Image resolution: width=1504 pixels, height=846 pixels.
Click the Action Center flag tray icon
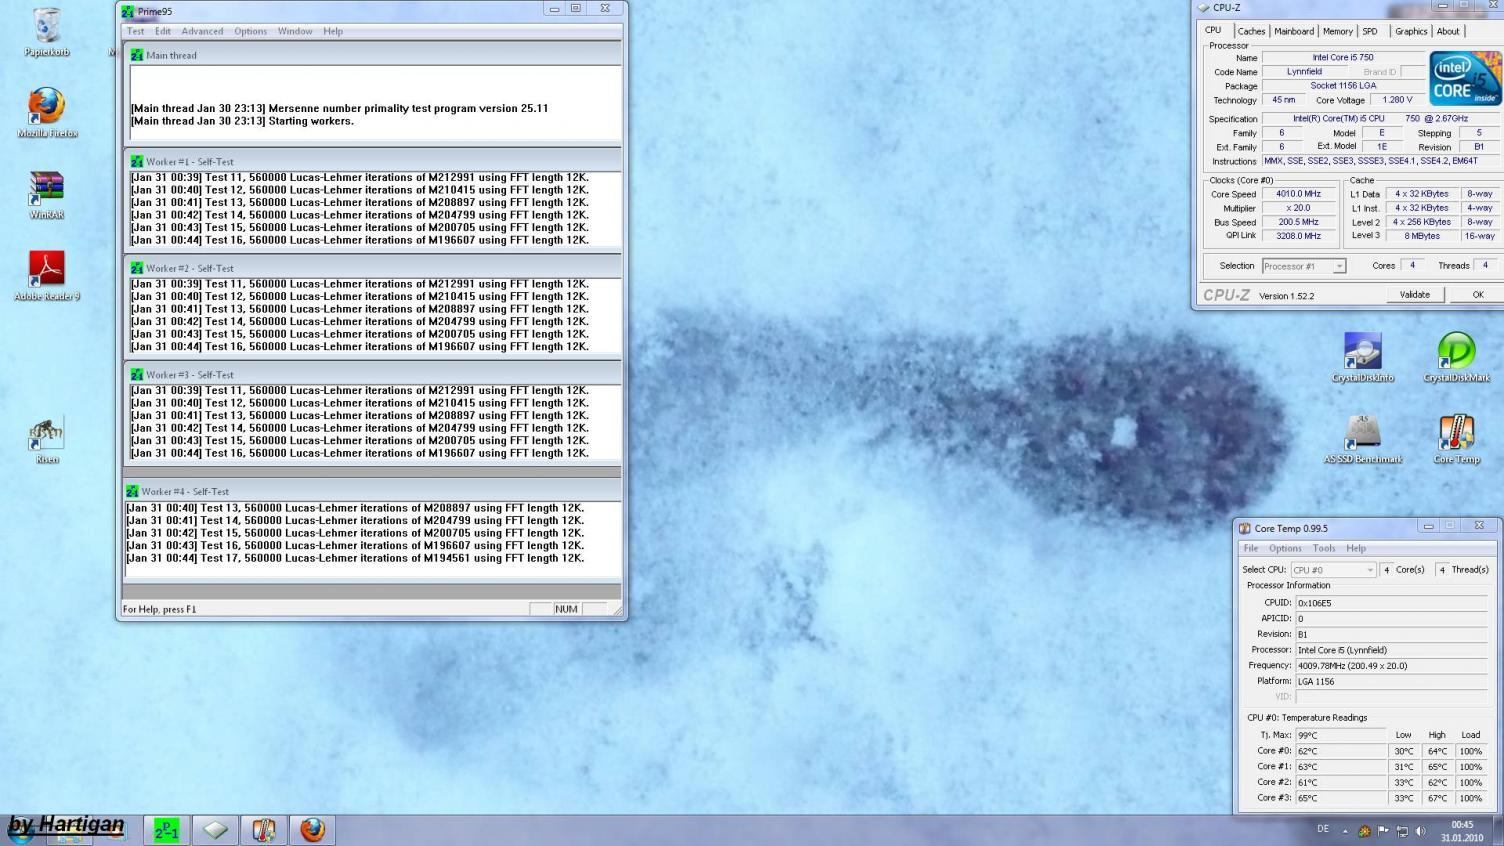[x=1383, y=830]
